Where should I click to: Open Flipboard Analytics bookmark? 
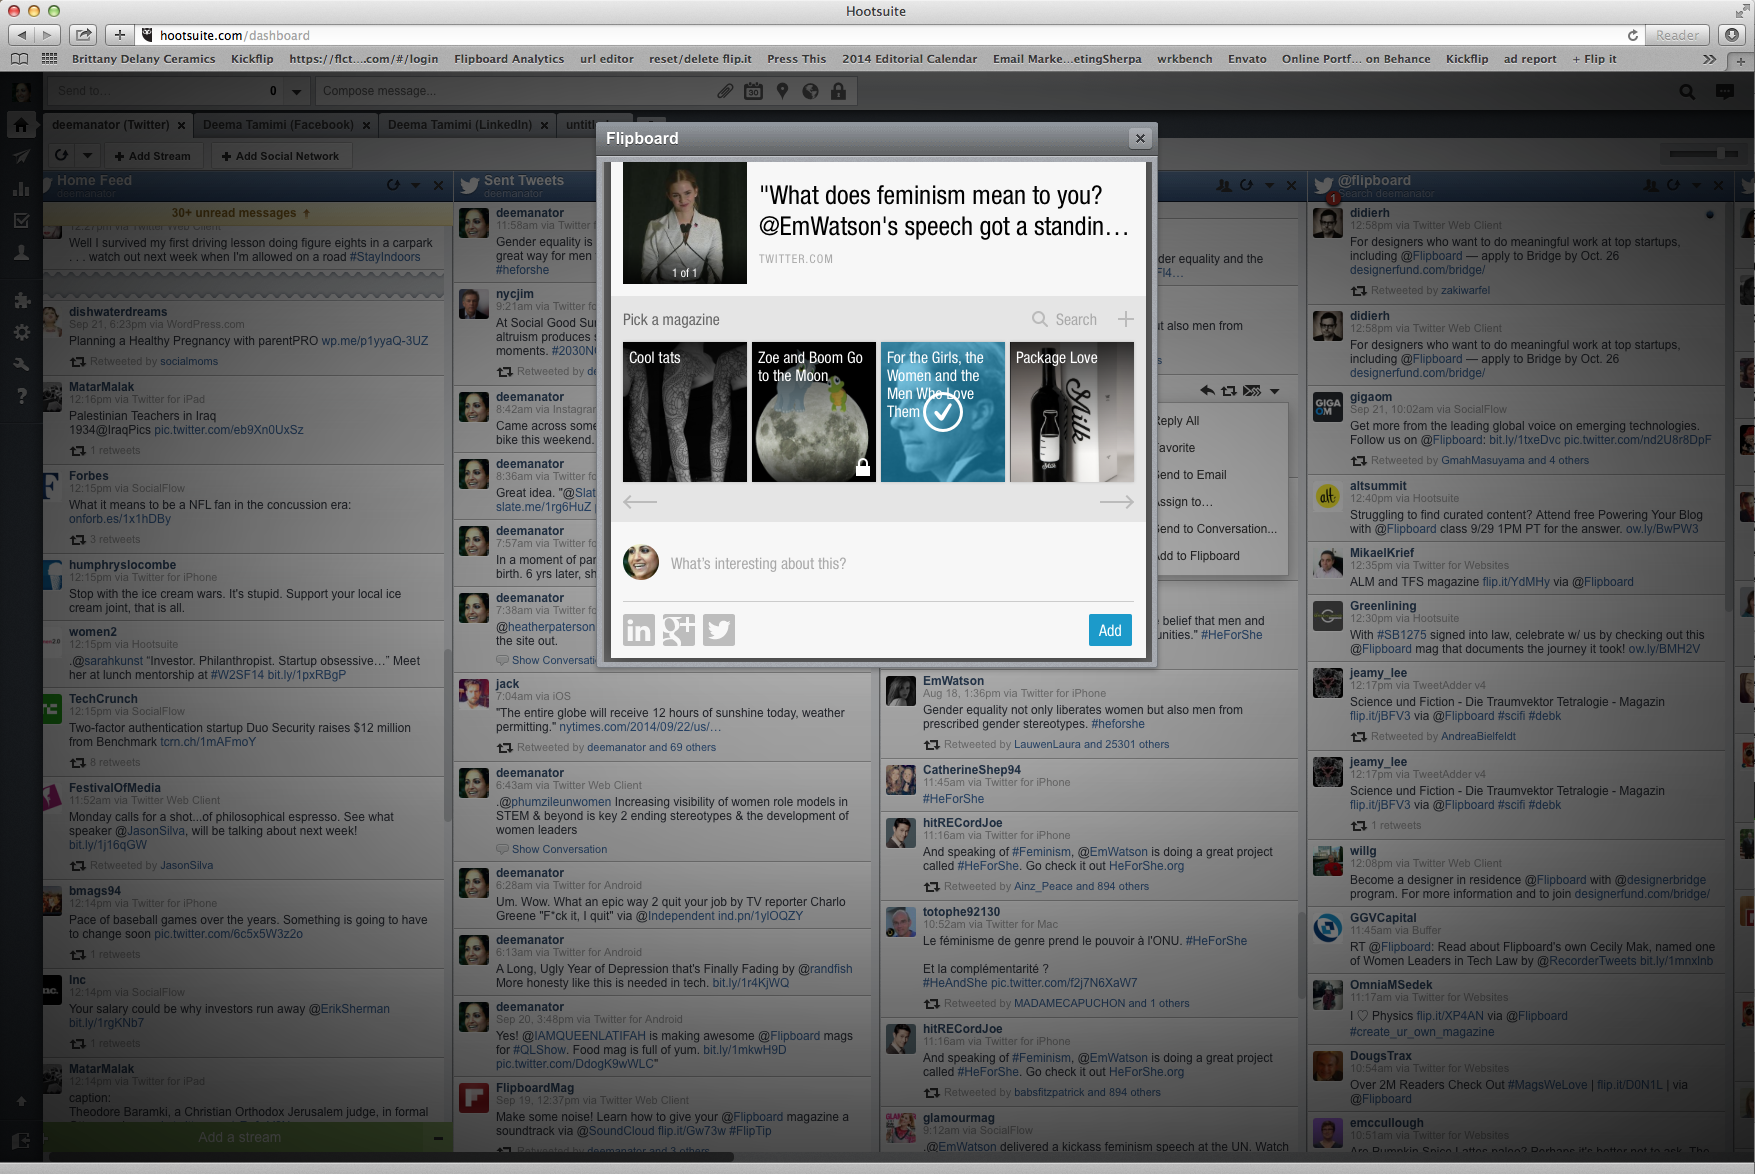click(509, 59)
